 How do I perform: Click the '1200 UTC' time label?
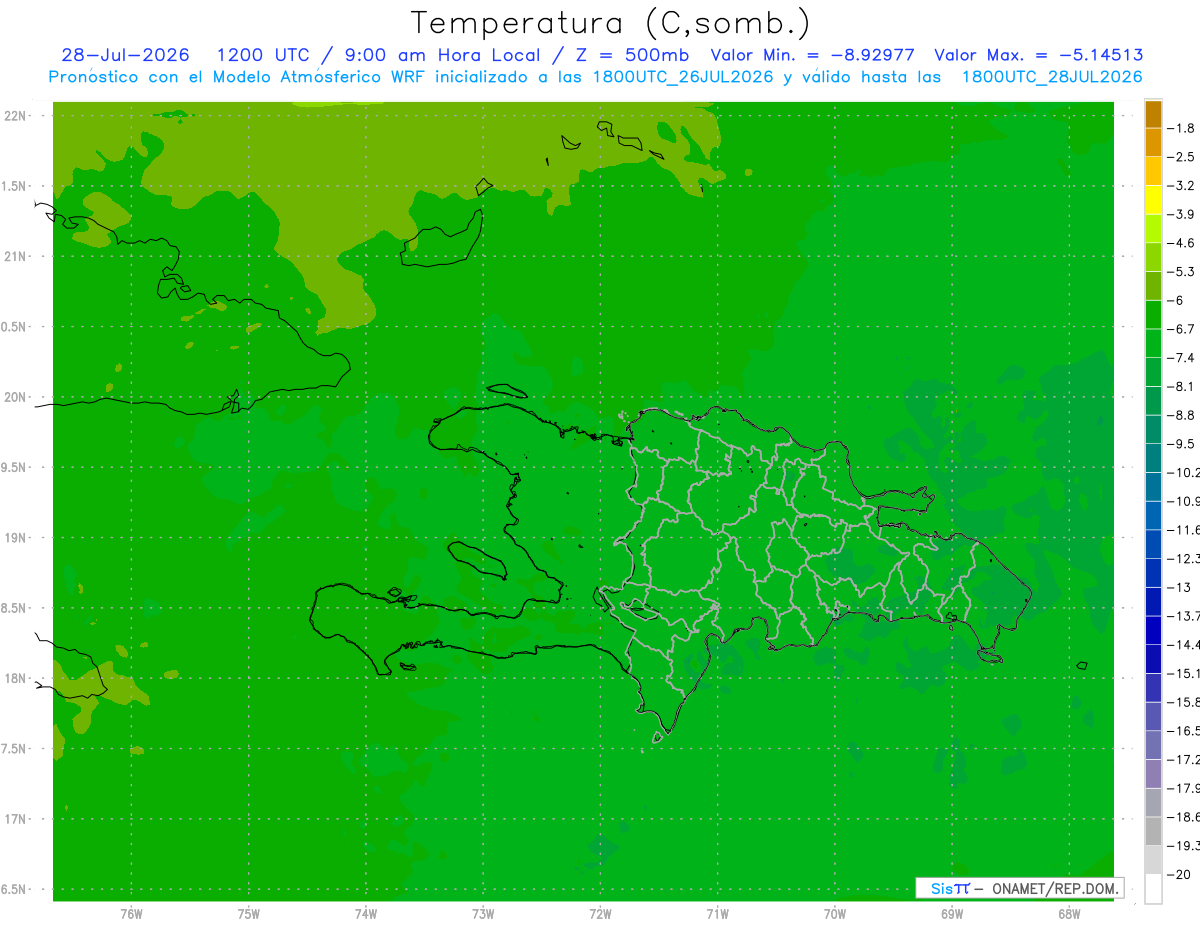[x=263, y=55]
